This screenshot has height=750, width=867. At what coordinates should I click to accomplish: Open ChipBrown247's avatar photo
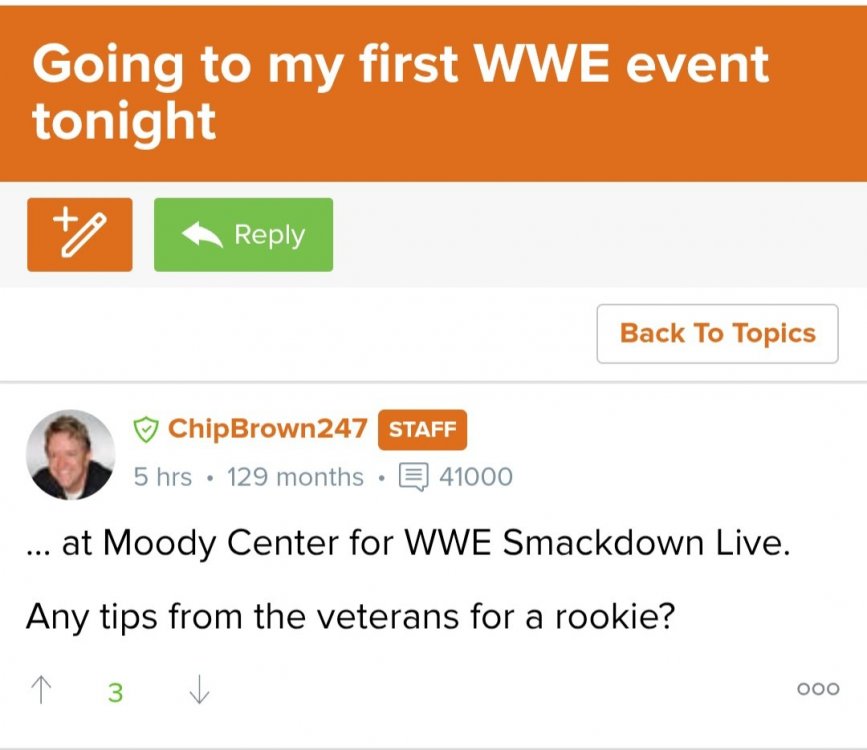click(69, 454)
